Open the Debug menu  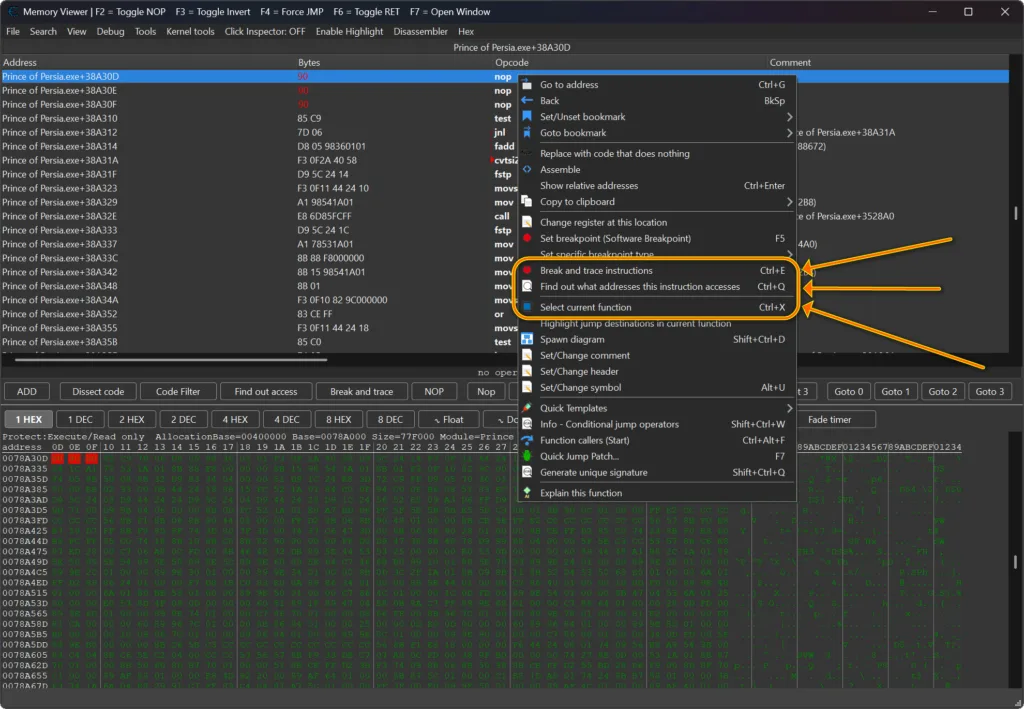tap(110, 31)
